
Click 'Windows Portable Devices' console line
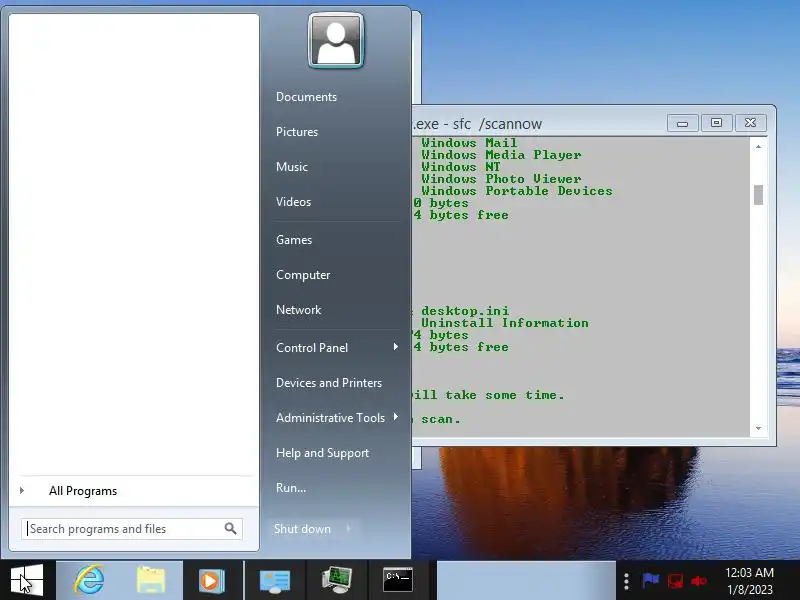[x=517, y=191]
